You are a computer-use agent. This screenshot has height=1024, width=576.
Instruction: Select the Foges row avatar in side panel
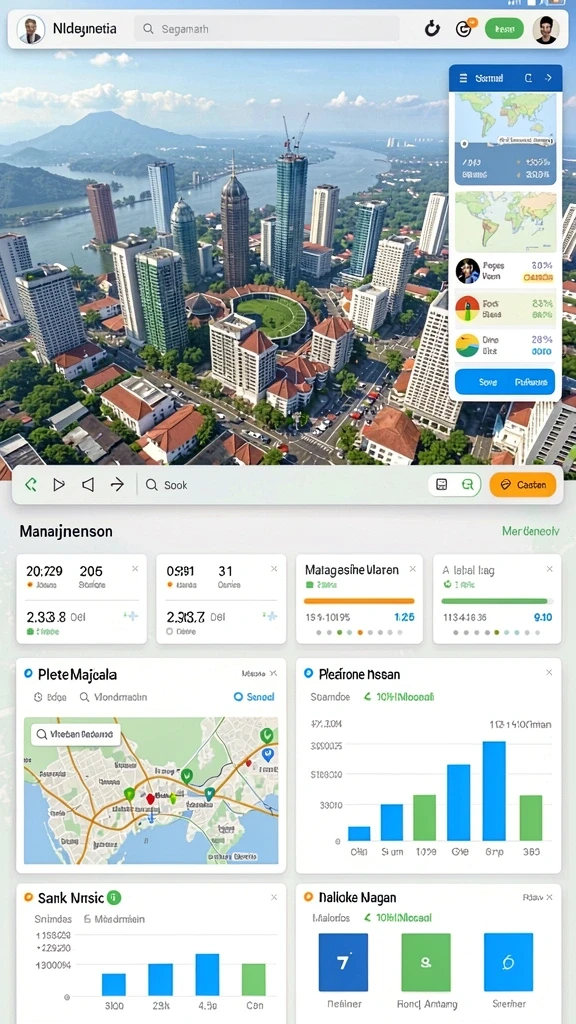(468, 270)
